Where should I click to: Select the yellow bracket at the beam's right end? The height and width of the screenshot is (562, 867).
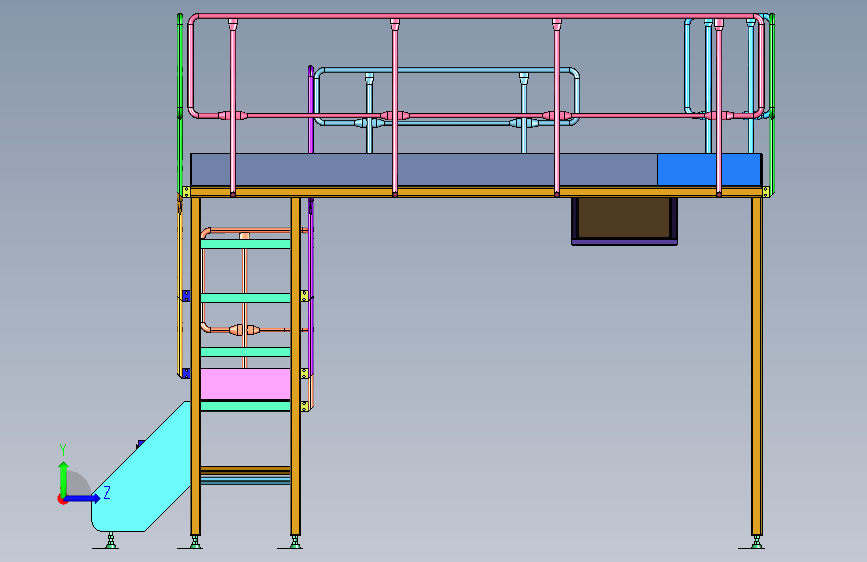[766, 192]
